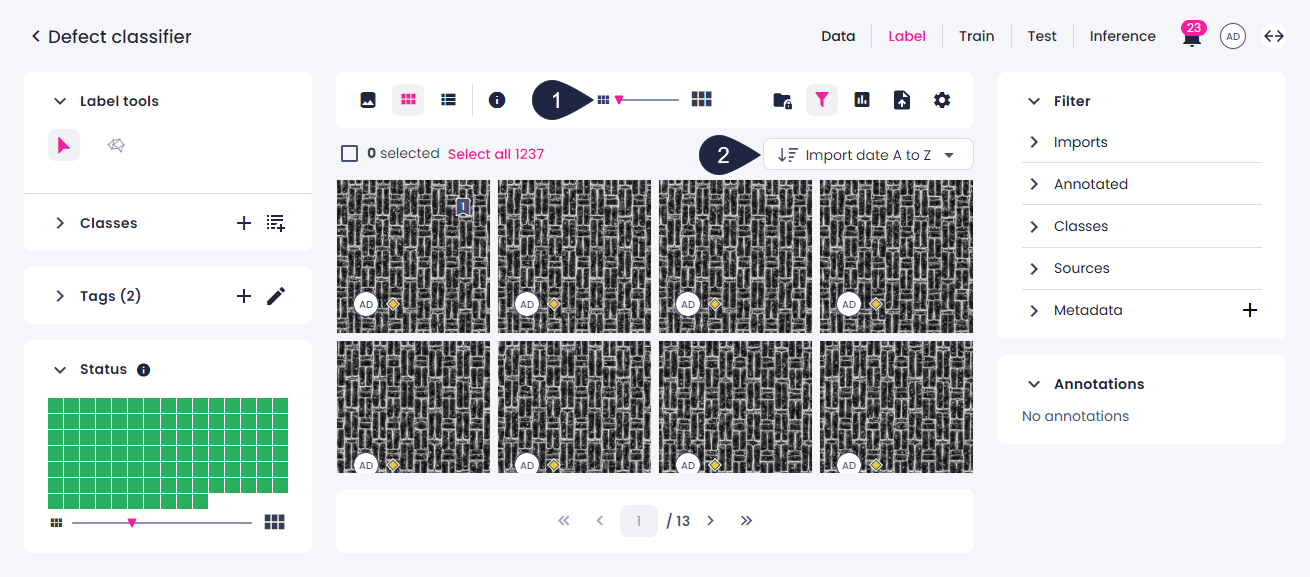The image size is (1310, 577).
Task: Collapse the Filter panel
Action: click(x=1034, y=101)
